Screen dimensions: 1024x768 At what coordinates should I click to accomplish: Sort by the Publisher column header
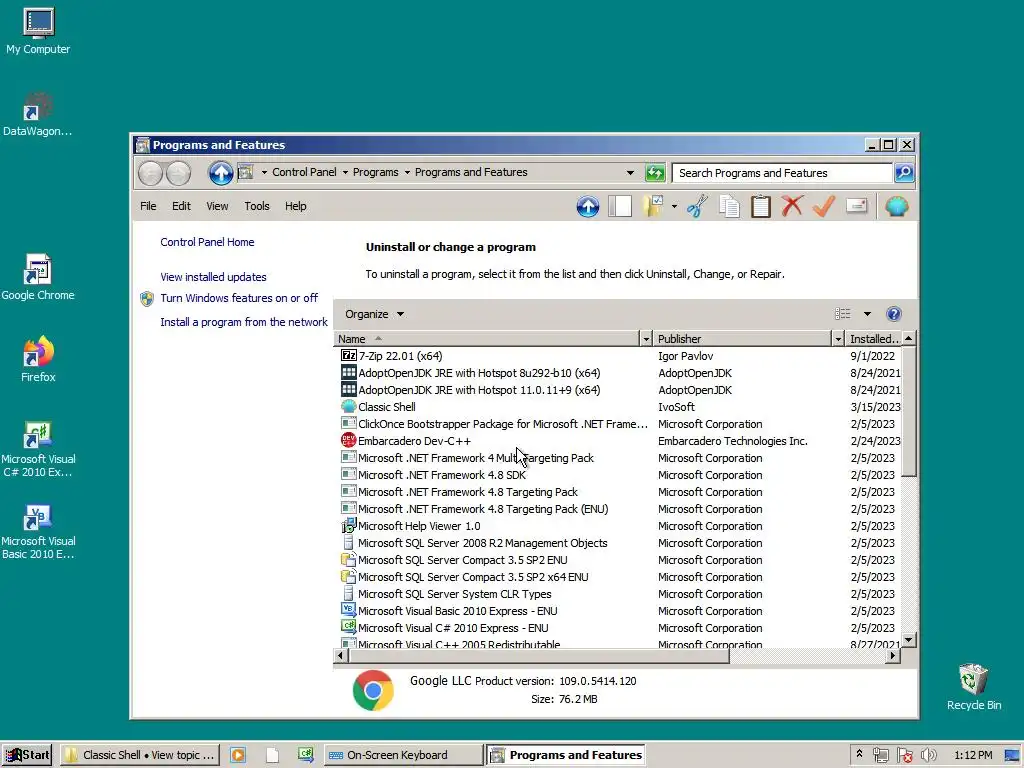tap(743, 339)
